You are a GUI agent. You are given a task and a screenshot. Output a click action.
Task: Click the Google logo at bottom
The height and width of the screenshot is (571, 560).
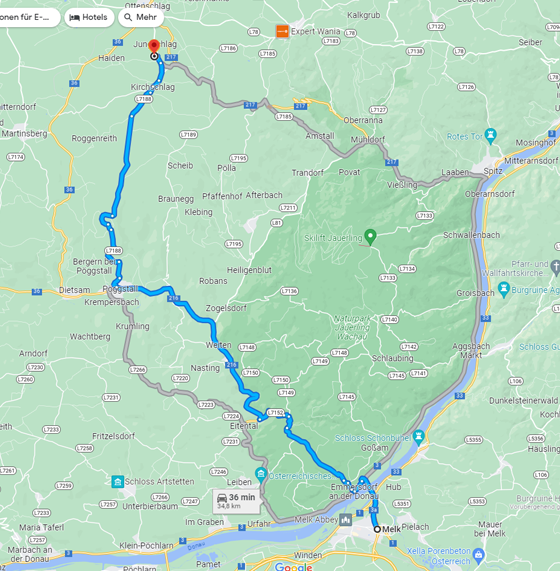pyautogui.click(x=293, y=566)
